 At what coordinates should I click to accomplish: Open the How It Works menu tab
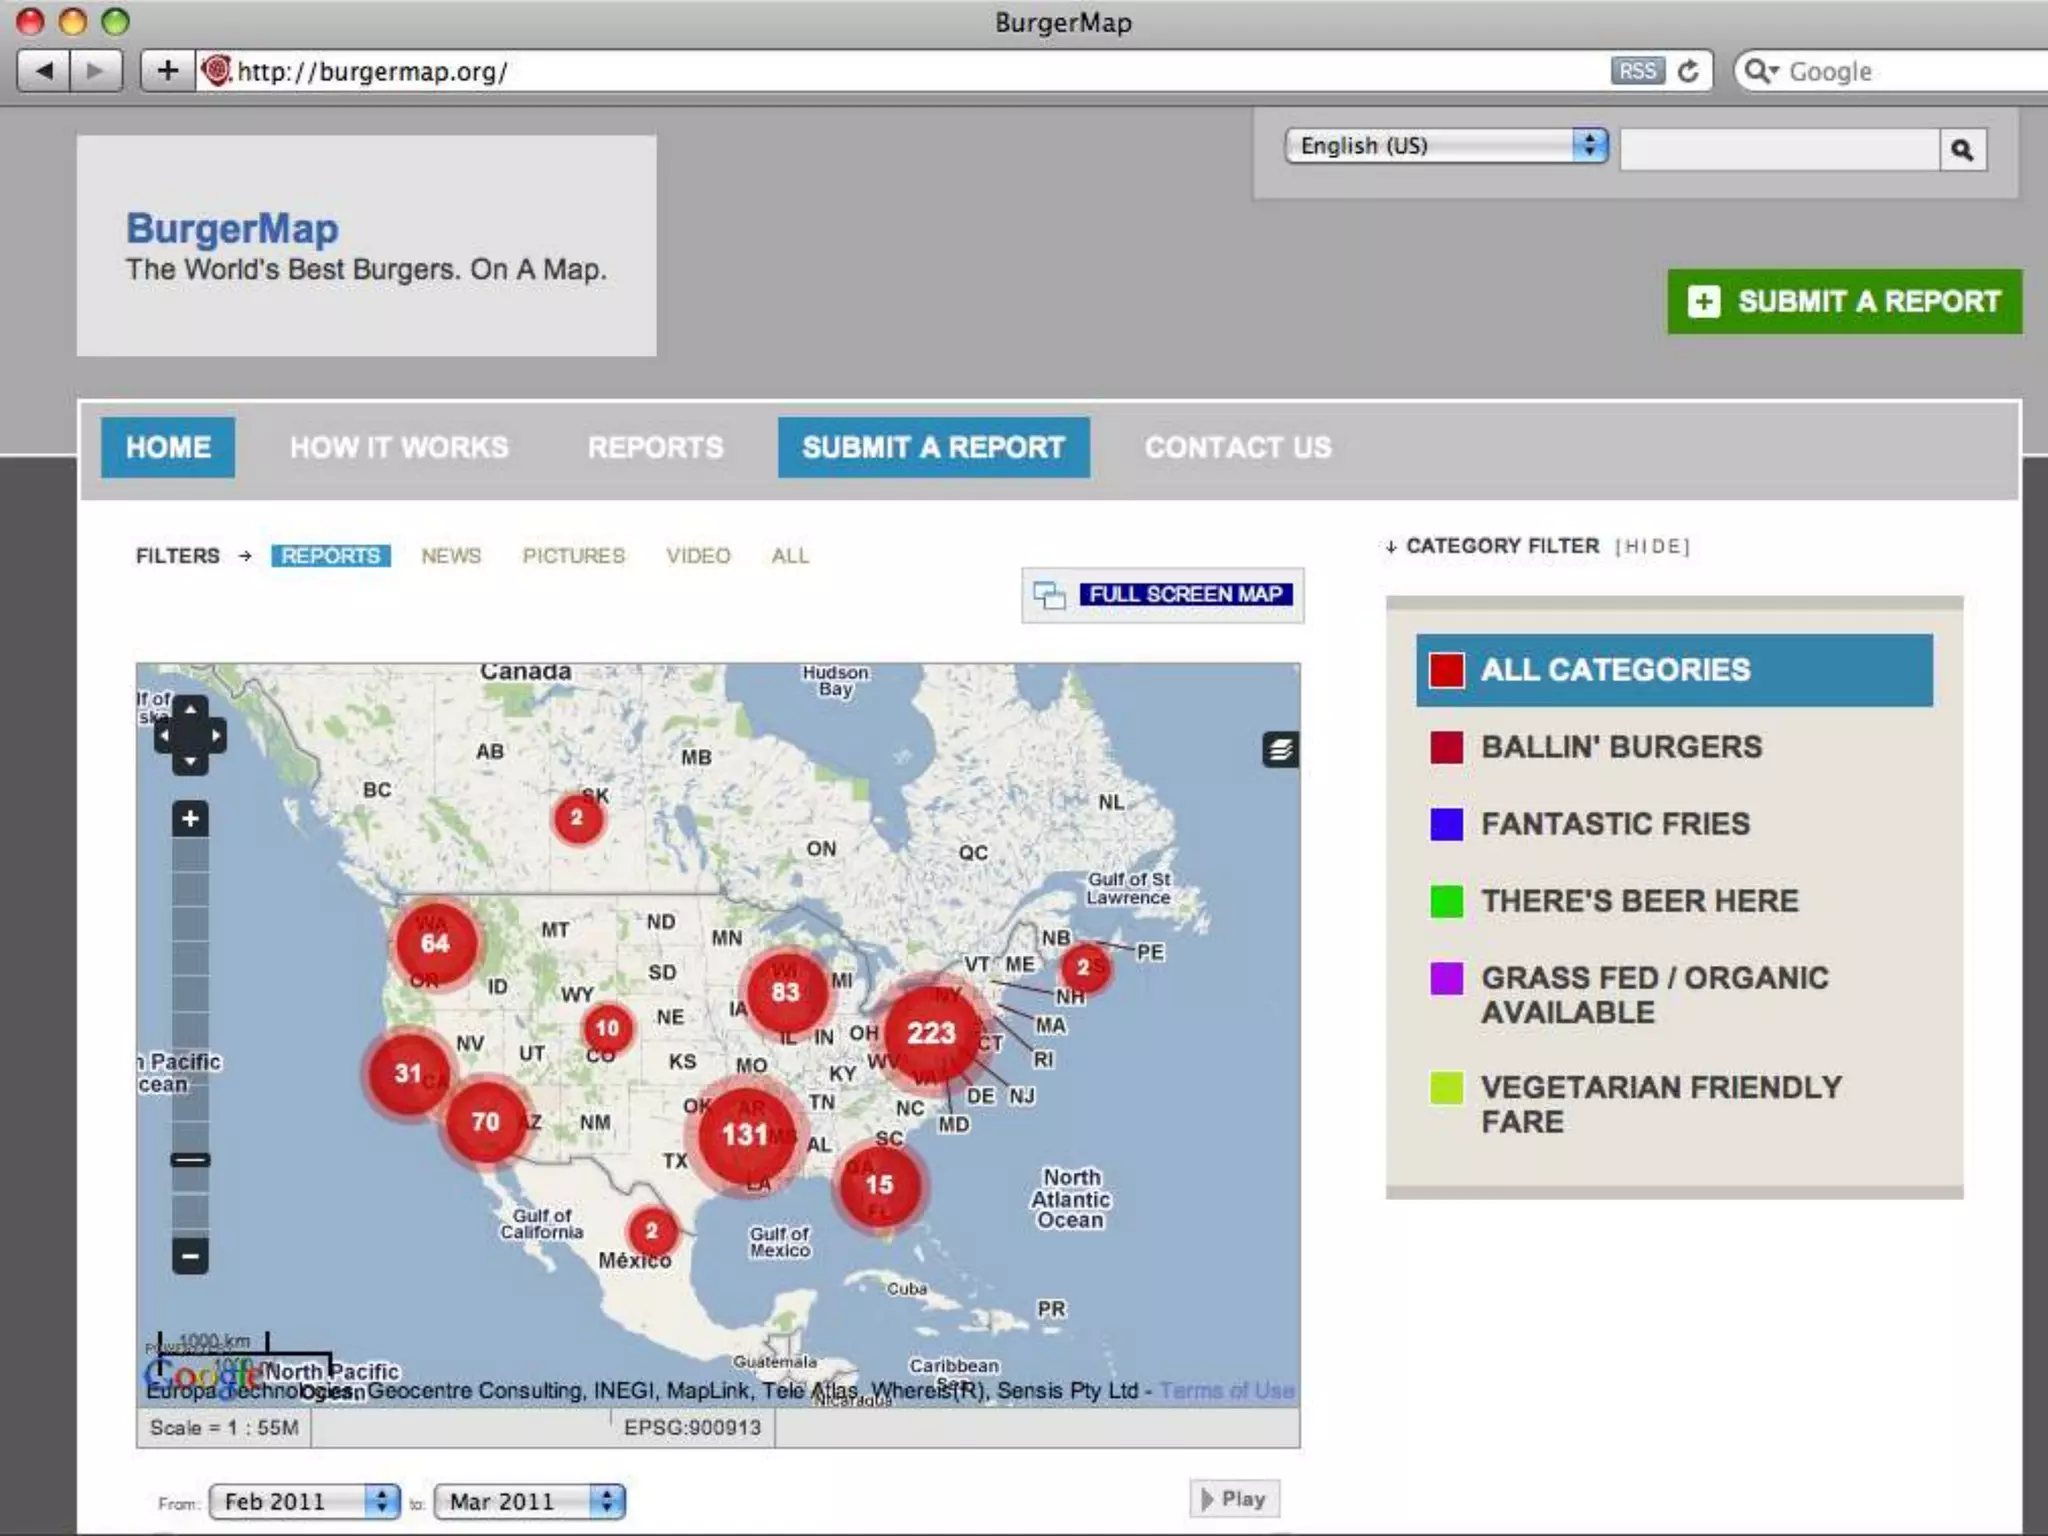[x=399, y=447]
